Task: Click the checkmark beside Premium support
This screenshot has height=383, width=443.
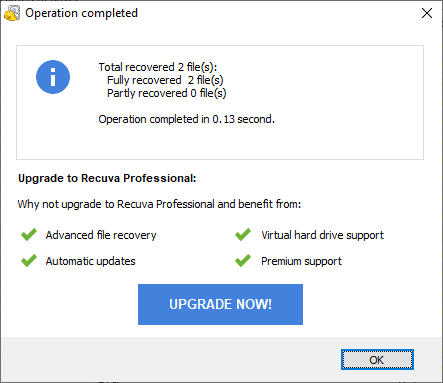Action: click(x=243, y=261)
